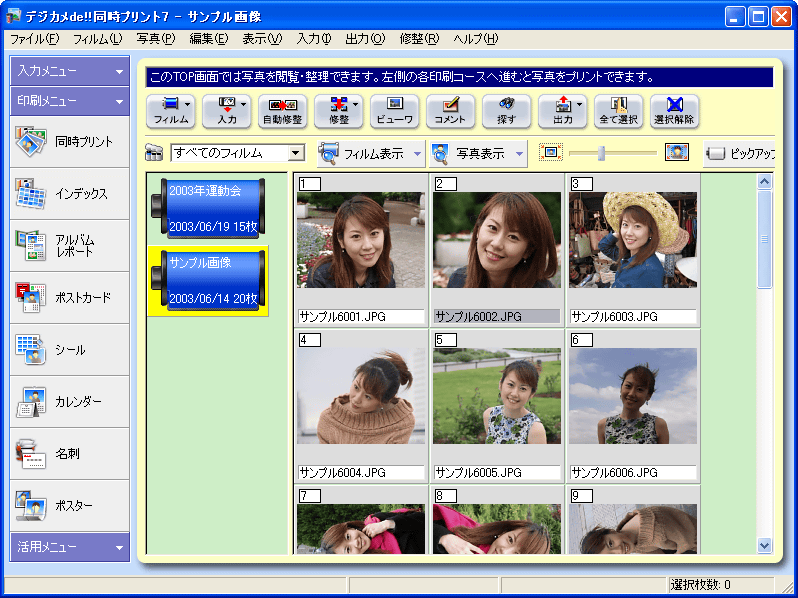Open the 入力(I) menu
798x598 pixels.
(x=314, y=39)
